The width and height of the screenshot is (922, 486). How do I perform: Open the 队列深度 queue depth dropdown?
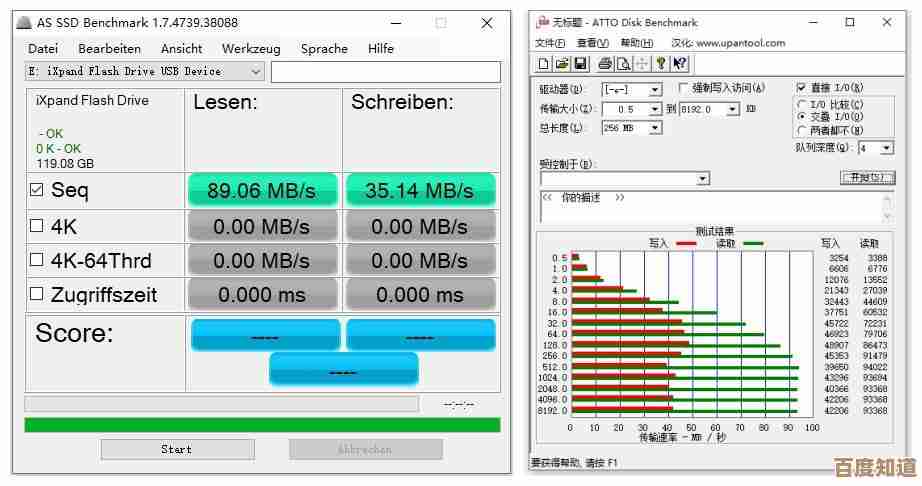pyautogui.click(x=887, y=148)
